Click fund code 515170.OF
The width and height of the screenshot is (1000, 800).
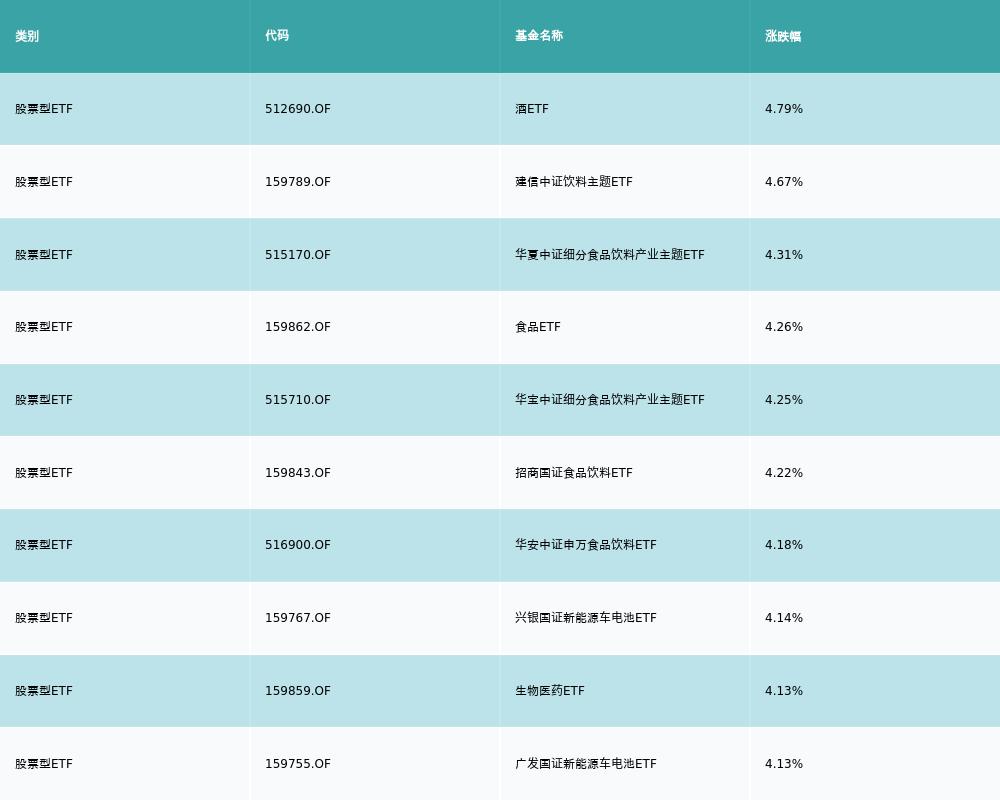pyautogui.click(x=298, y=255)
